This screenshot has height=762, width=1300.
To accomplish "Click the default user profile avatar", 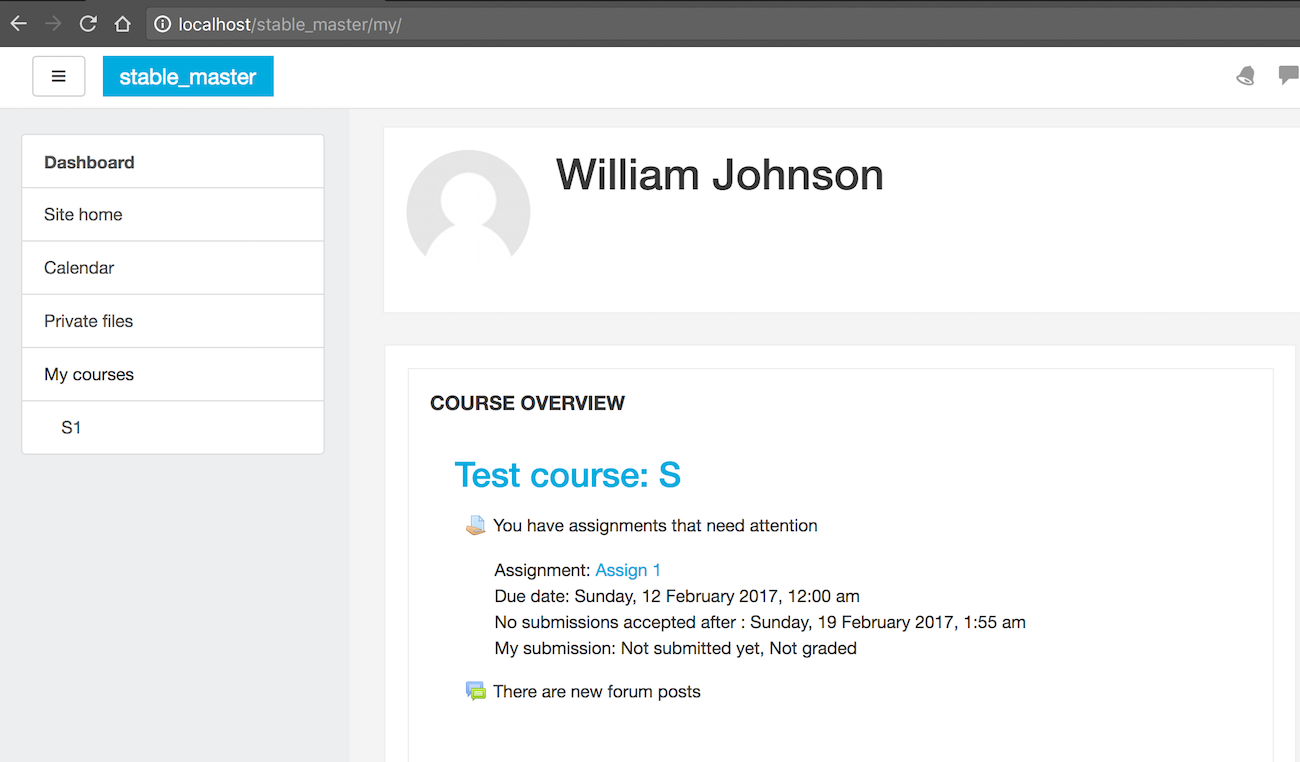I will tap(468, 212).
